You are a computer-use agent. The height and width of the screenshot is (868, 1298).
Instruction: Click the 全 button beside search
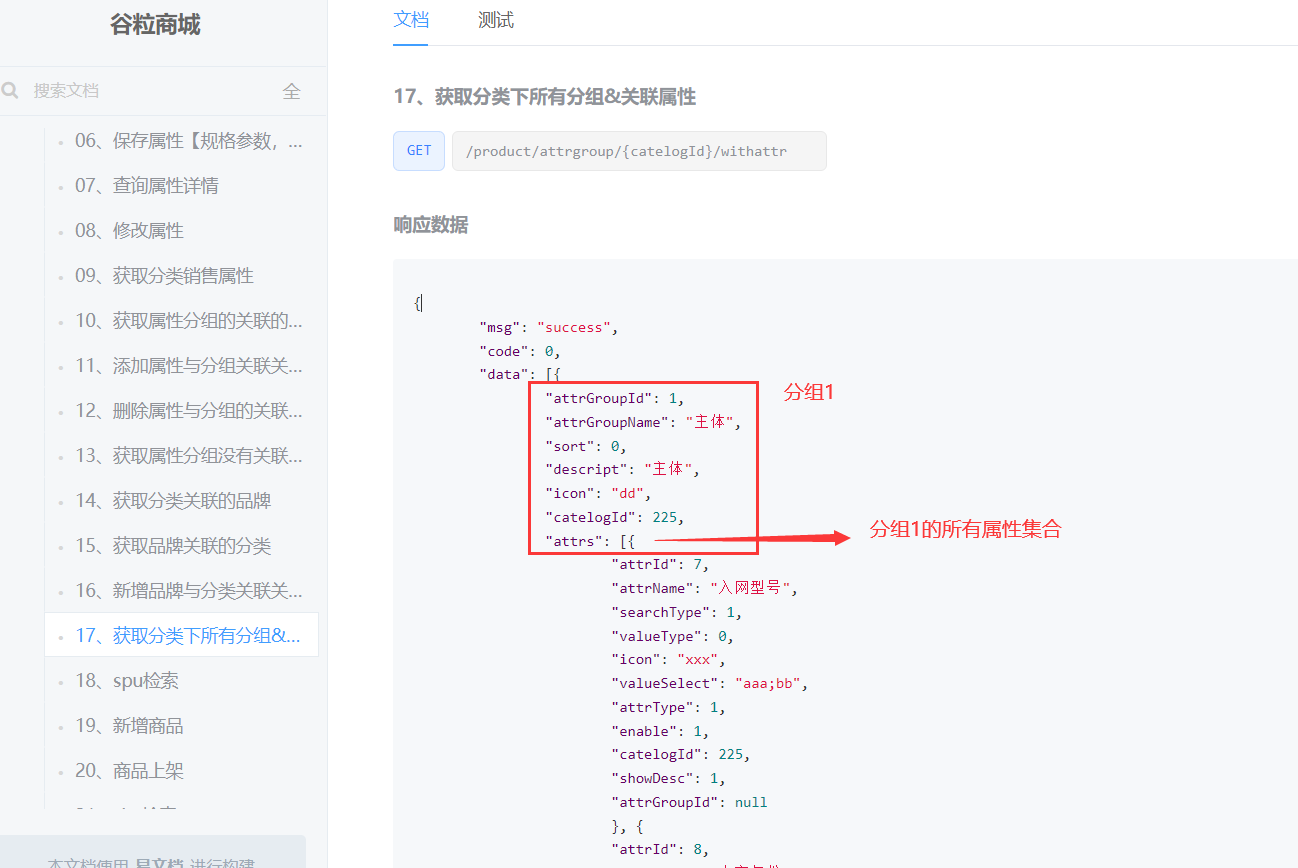[291, 91]
